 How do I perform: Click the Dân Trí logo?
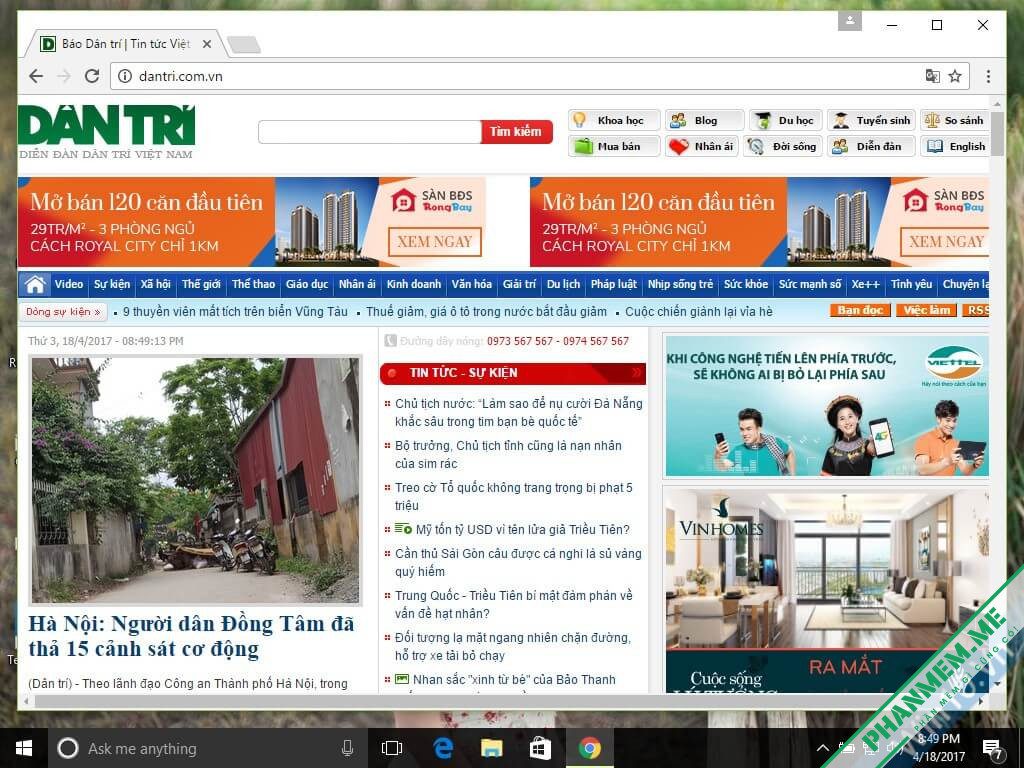(x=106, y=131)
